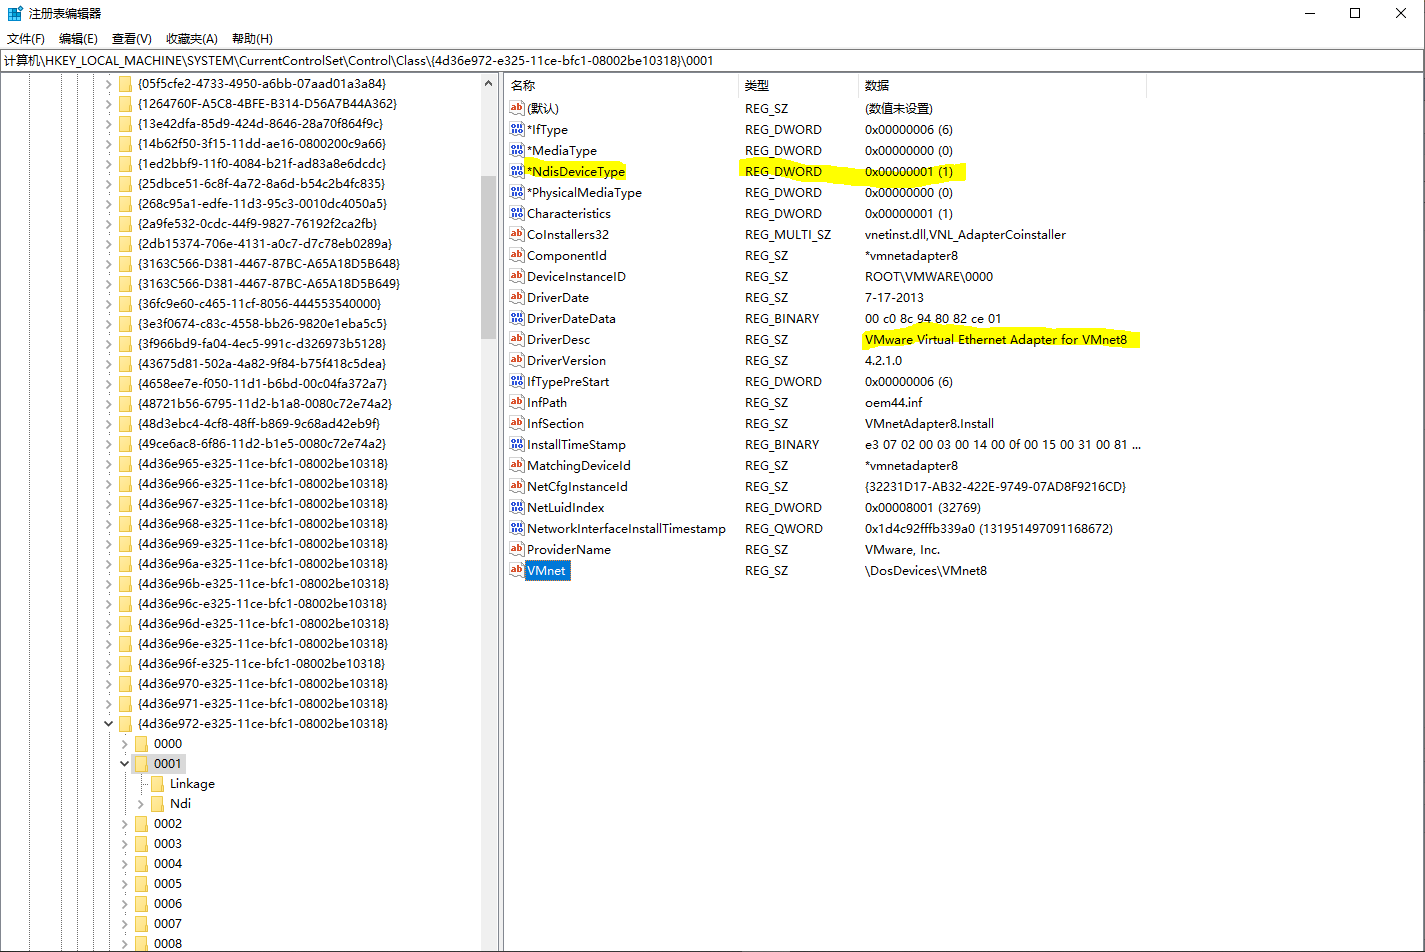Click the ab icon next to DriverDesc

pos(515,339)
